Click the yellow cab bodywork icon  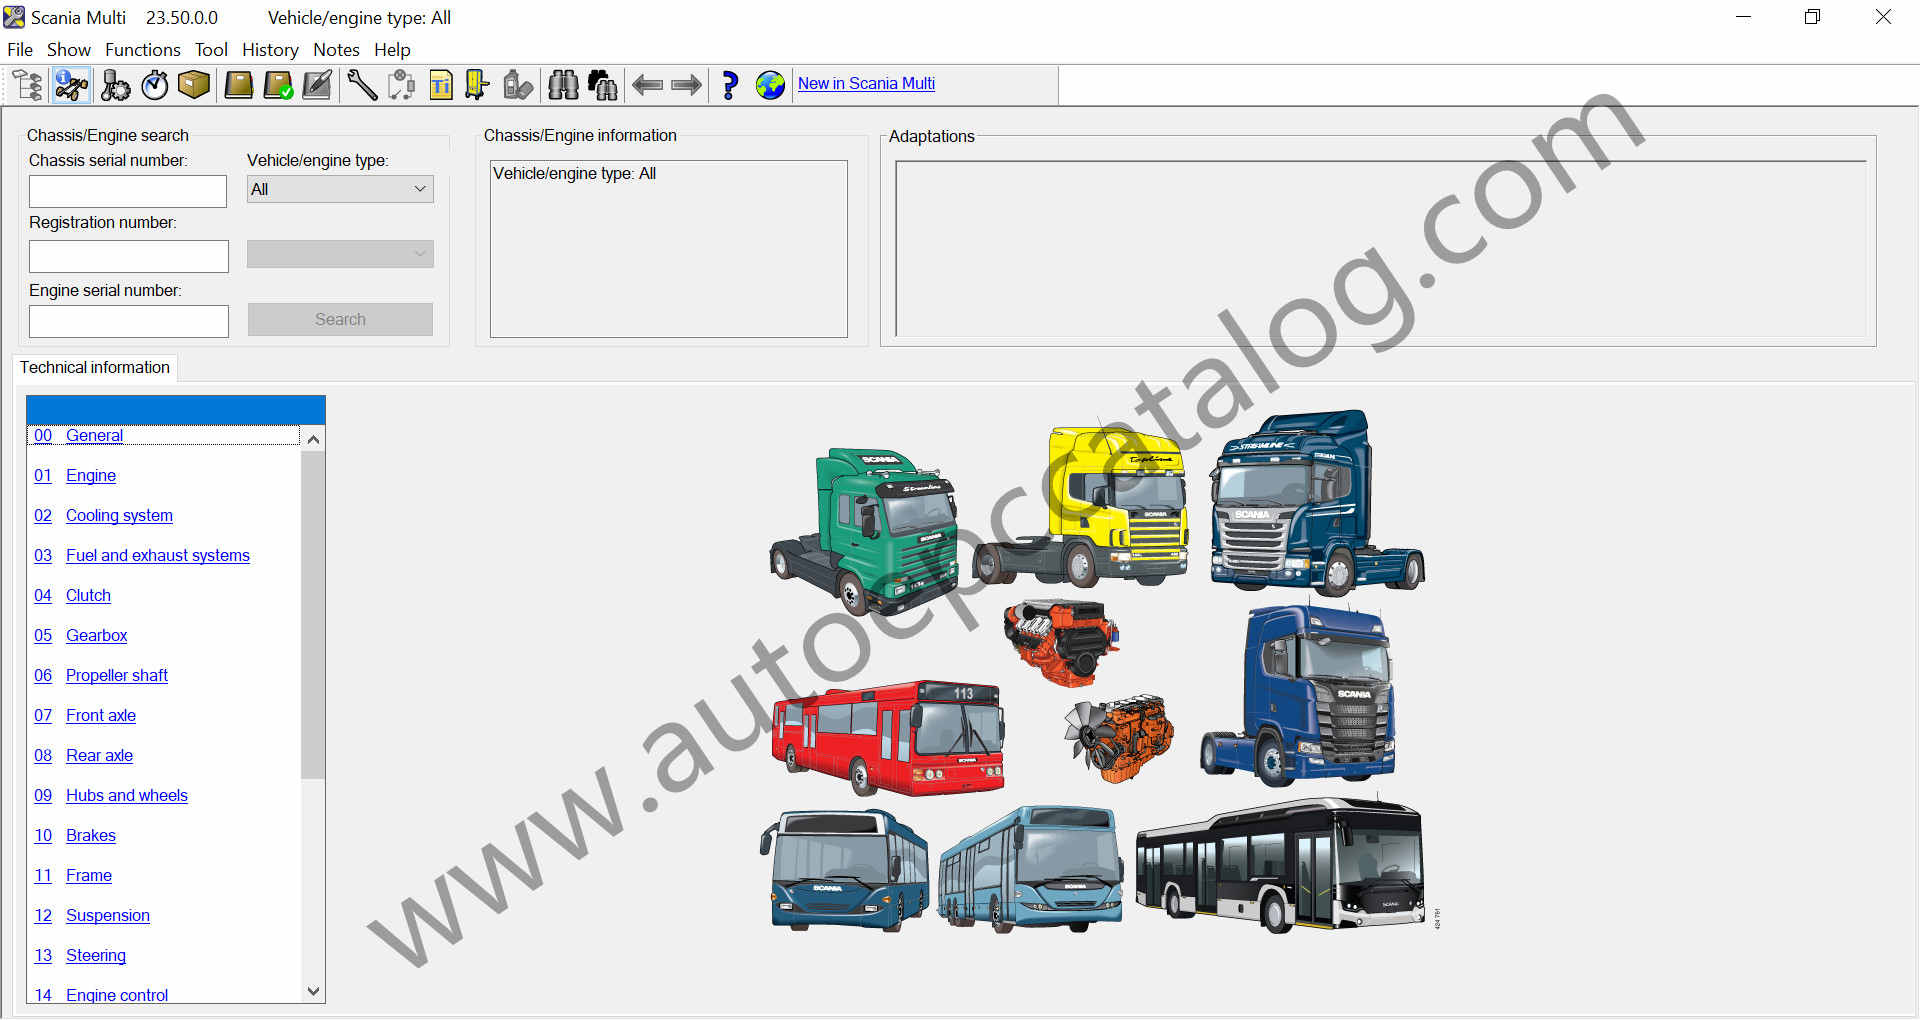[477, 85]
